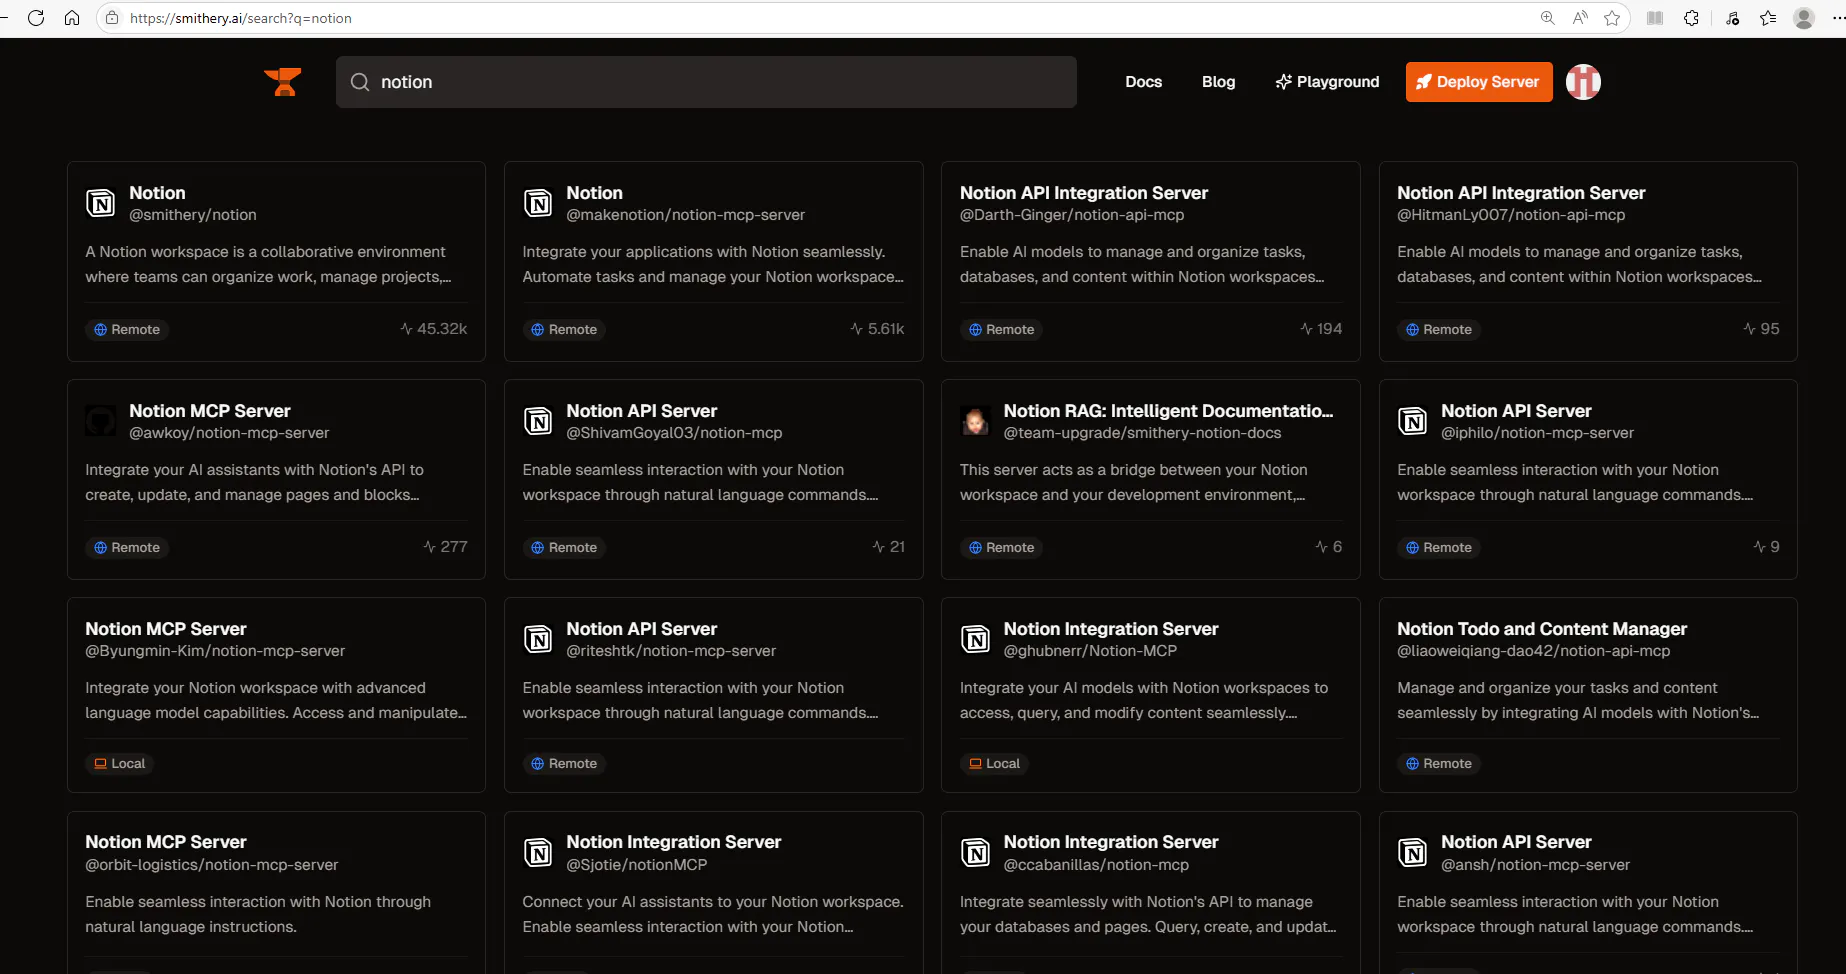
Task: Open the Notion server by @makenotion
Action: [x=713, y=261]
